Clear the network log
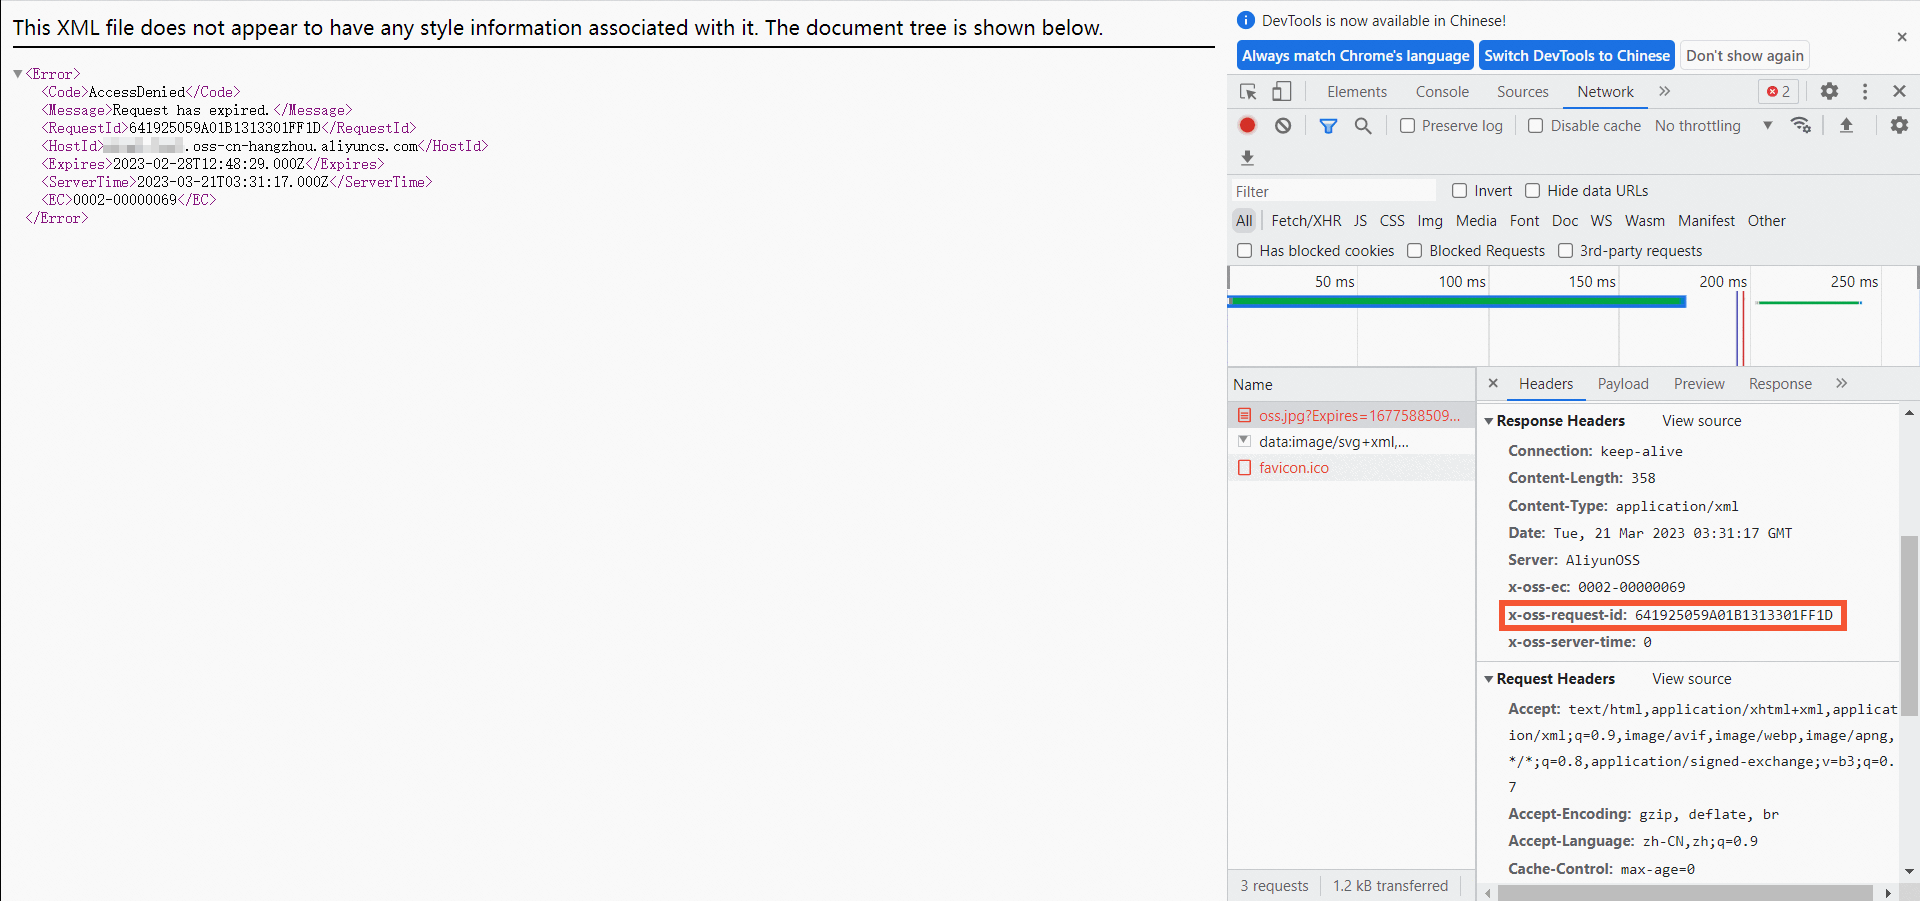This screenshot has width=1920, height=901. tap(1283, 125)
